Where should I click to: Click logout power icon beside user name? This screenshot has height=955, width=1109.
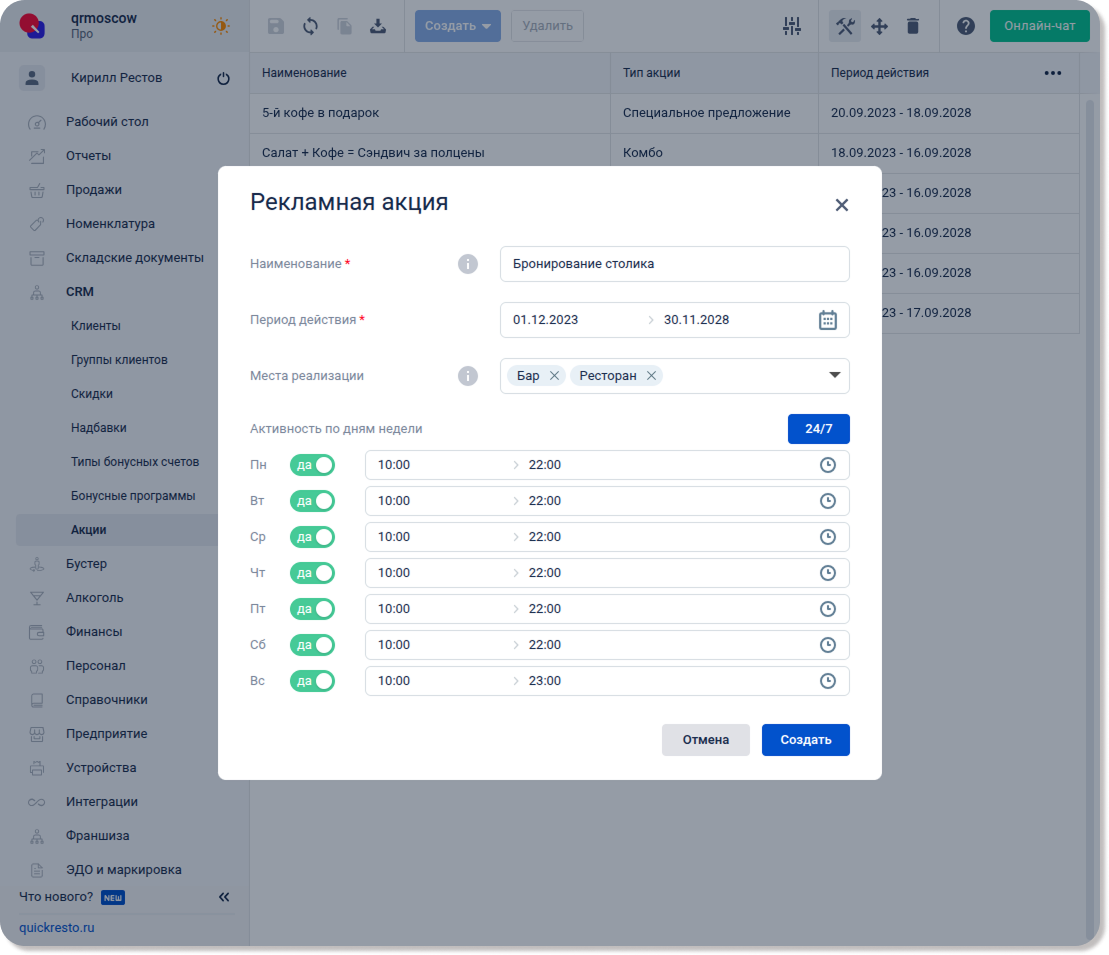coord(223,78)
